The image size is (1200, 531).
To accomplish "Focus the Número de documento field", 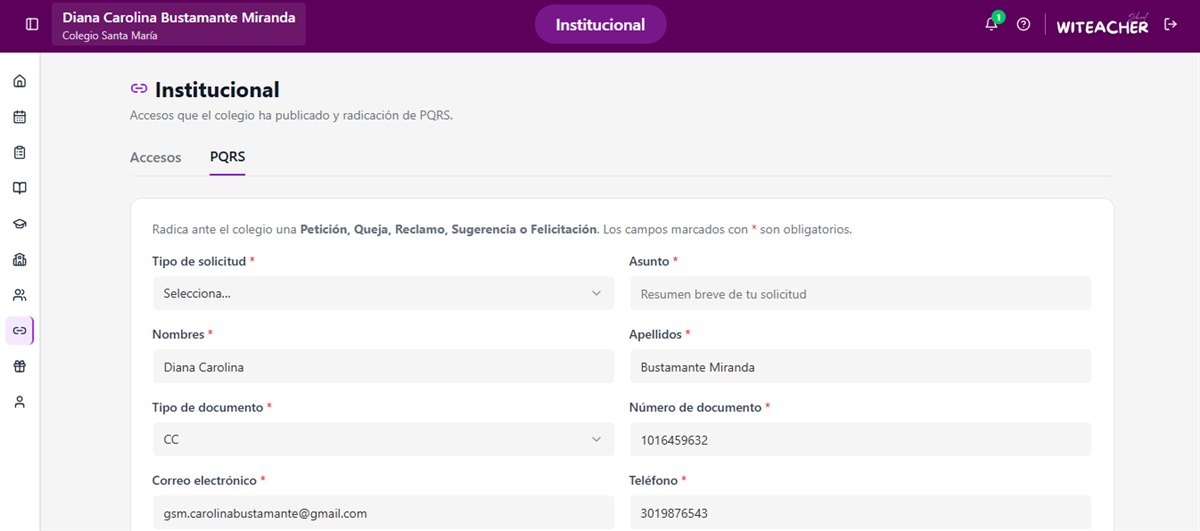I will (x=860, y=439).
